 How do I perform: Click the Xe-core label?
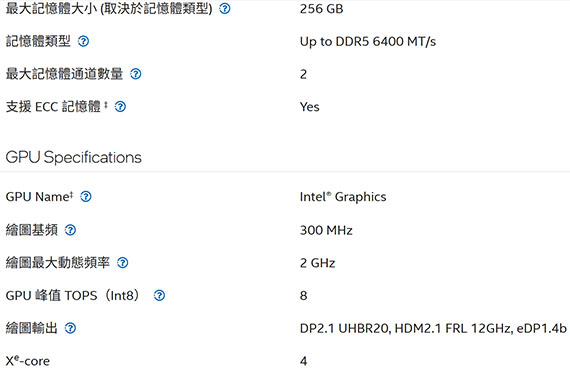28,361
